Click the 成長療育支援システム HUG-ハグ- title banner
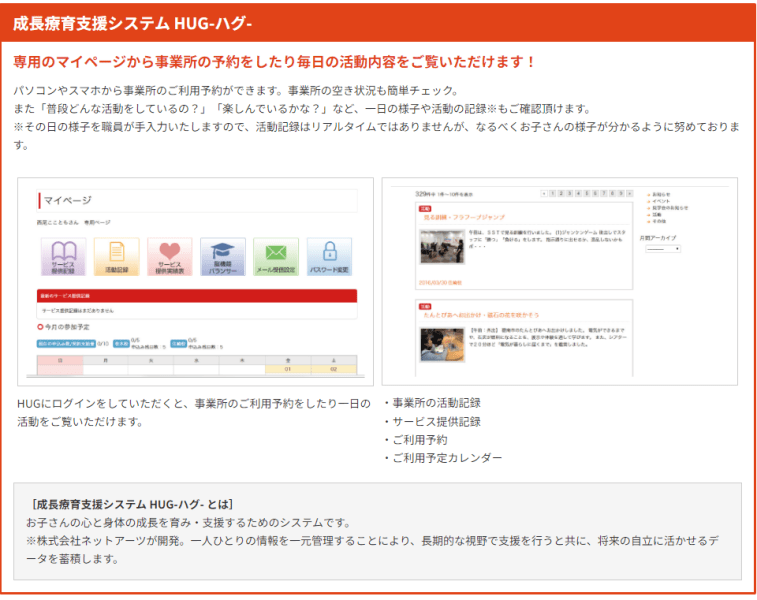The image size is (757, 600). tap(378, 23)
